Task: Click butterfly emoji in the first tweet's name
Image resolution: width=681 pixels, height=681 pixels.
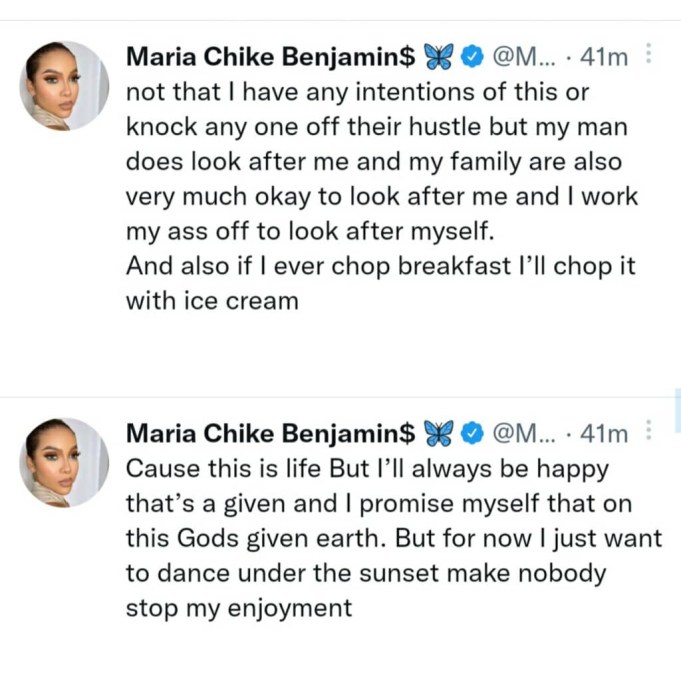Action: pos(438,57)
